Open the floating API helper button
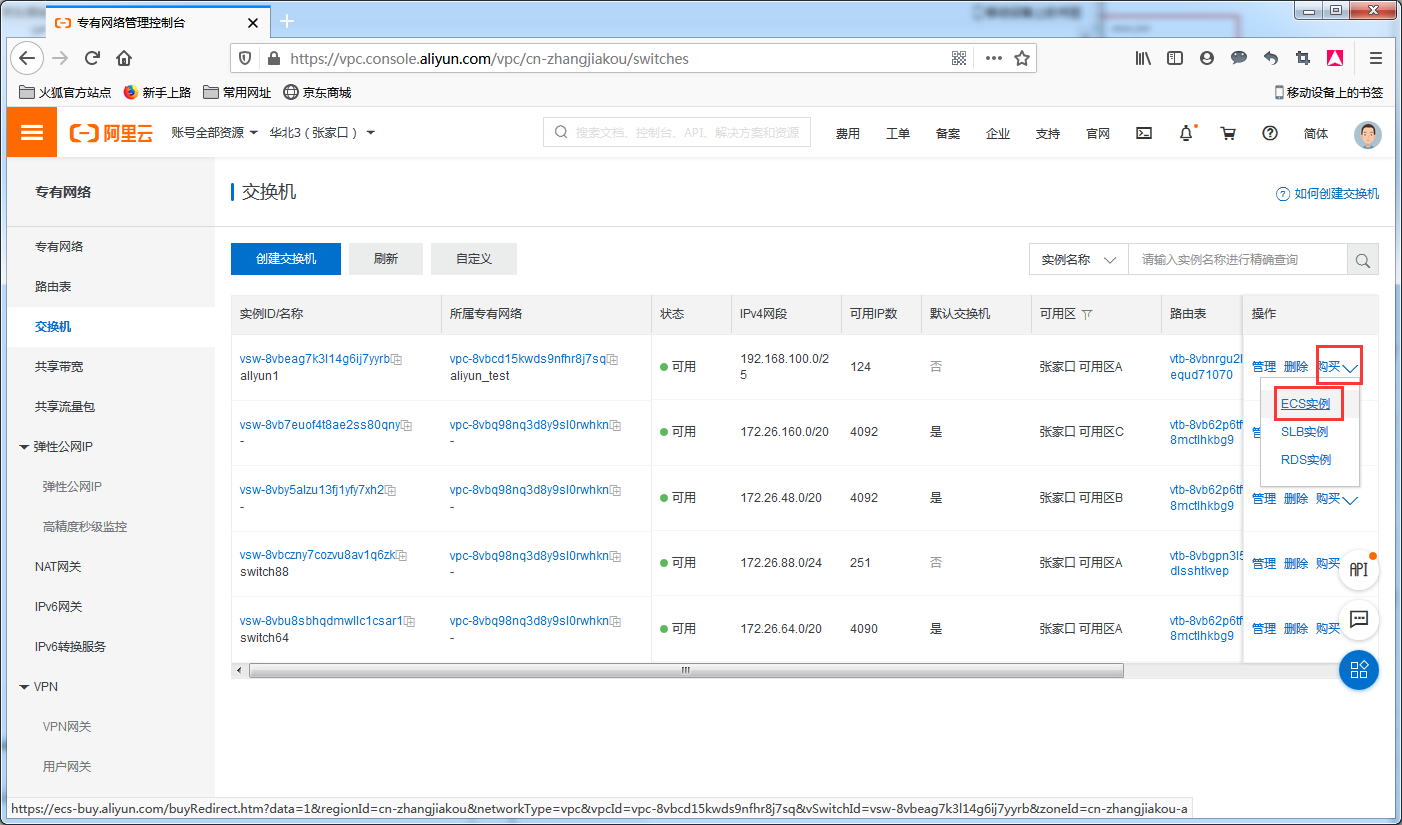This screenshot has width=1402, height=825. (x=1359, y=569)
